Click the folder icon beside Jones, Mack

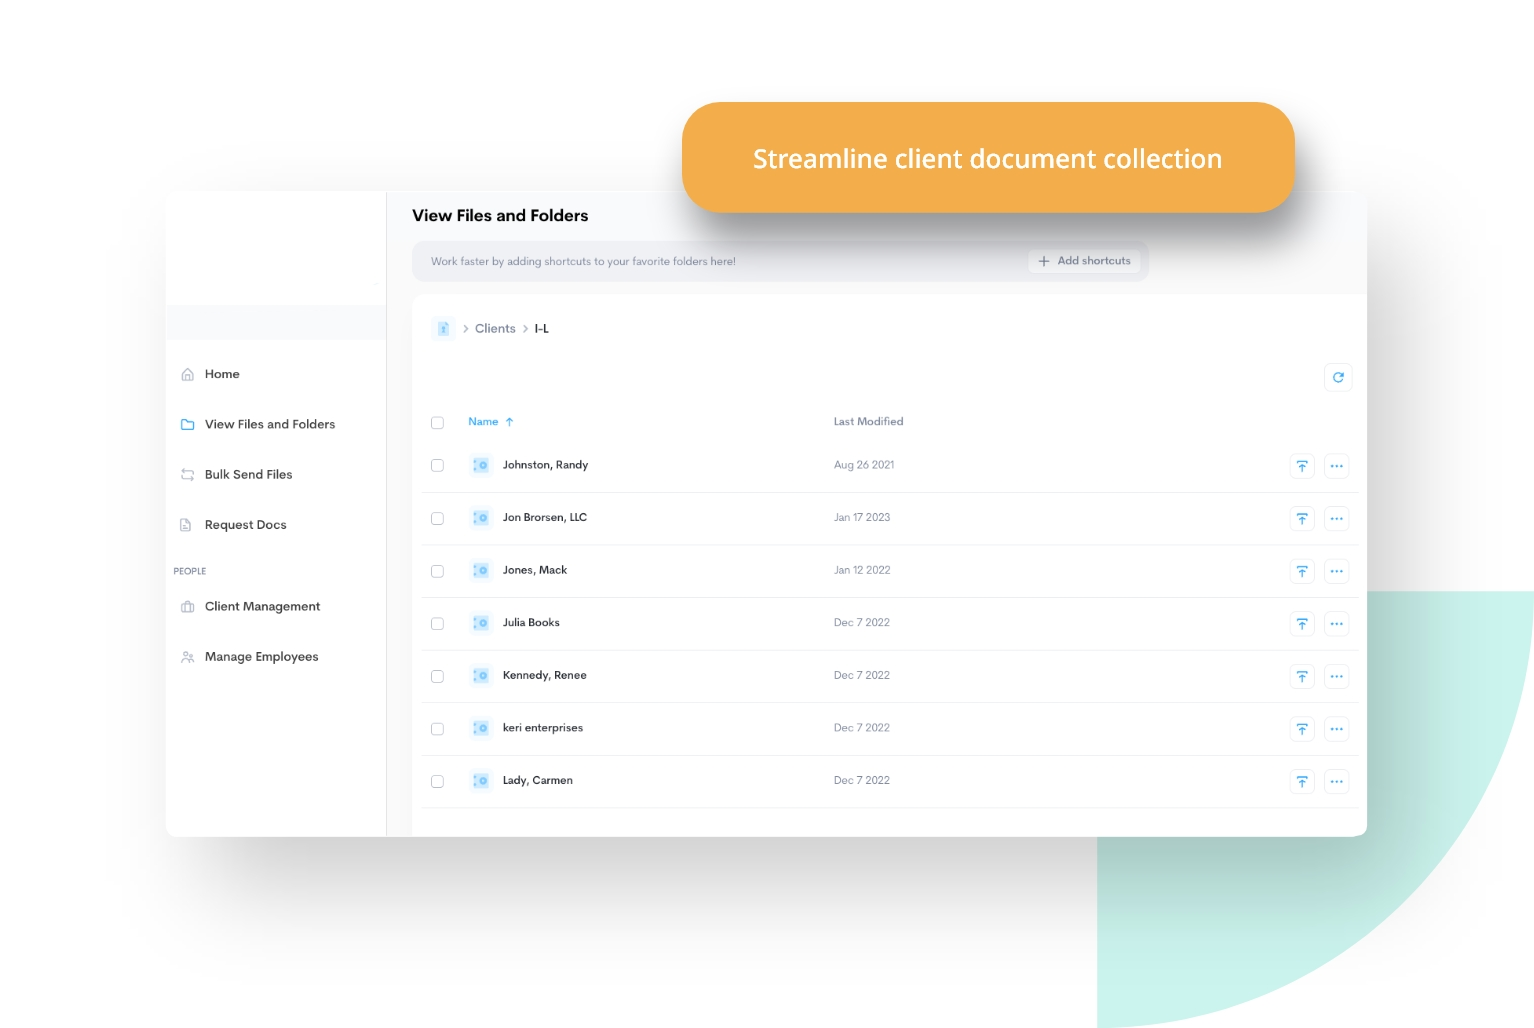[481, 570]
